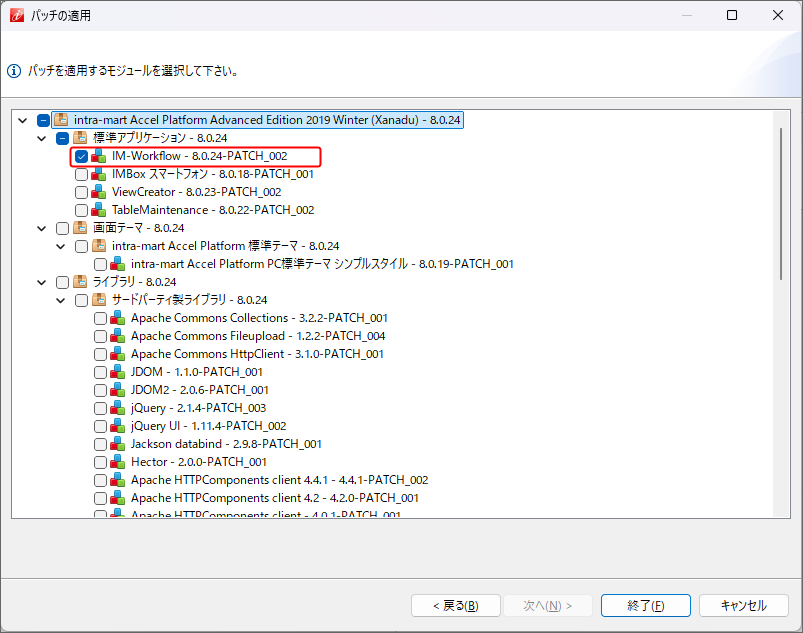Select the Apache HTTPComponents client 4.2 row
The width and height of the screenshot is (803, 633).
point(275,498)
